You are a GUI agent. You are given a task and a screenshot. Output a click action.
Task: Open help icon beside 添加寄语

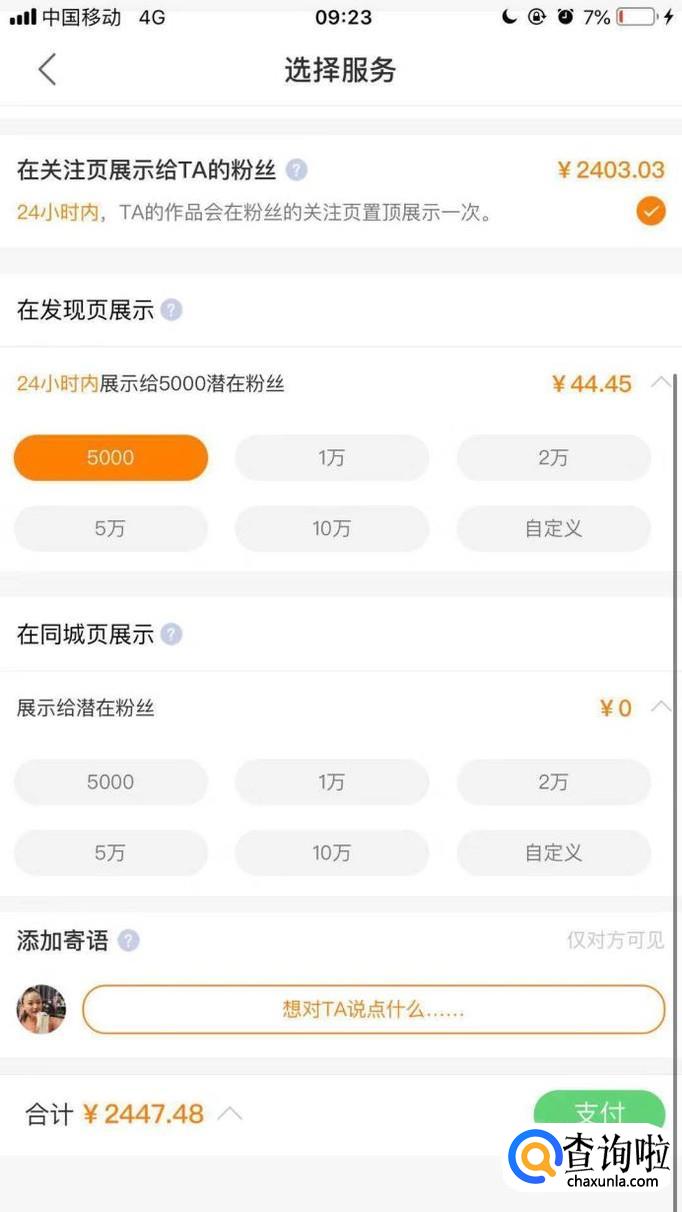128,940
